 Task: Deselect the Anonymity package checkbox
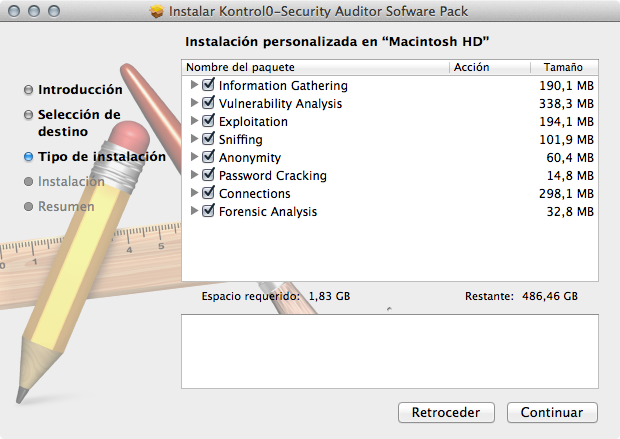coord(208,157)
